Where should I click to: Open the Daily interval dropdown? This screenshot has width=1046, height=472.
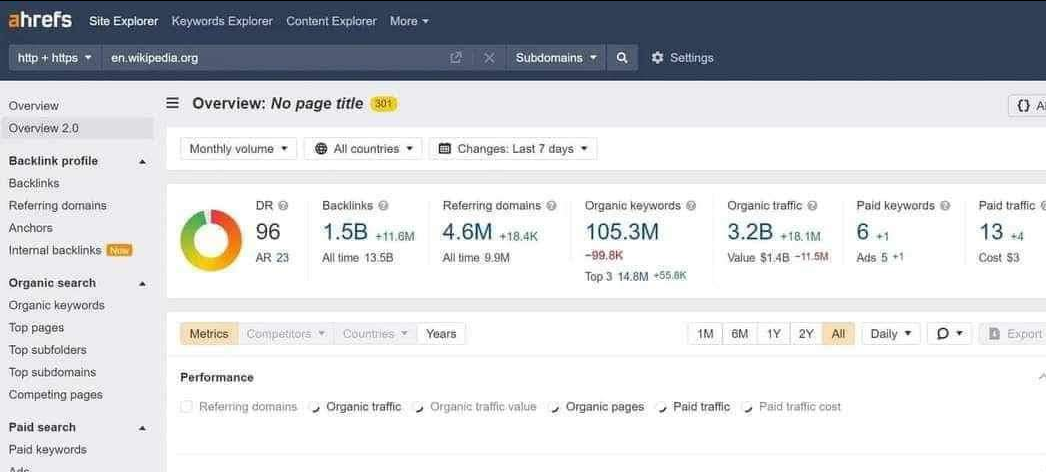(891, 334)
